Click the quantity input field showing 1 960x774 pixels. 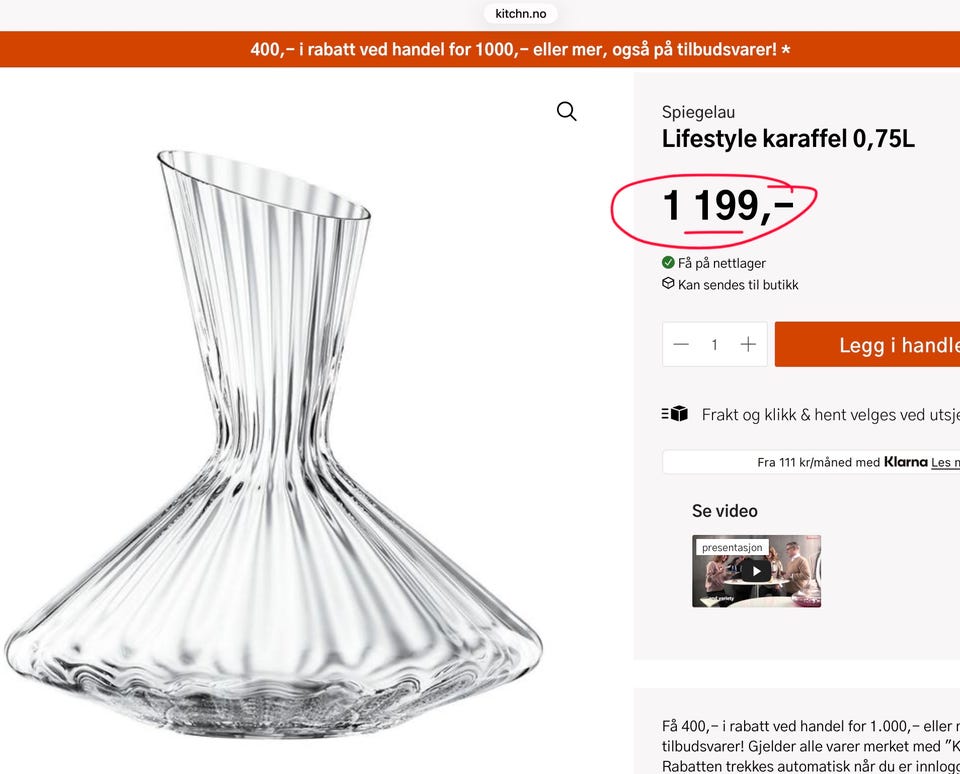pyautogui.click(x=714, y=344)
